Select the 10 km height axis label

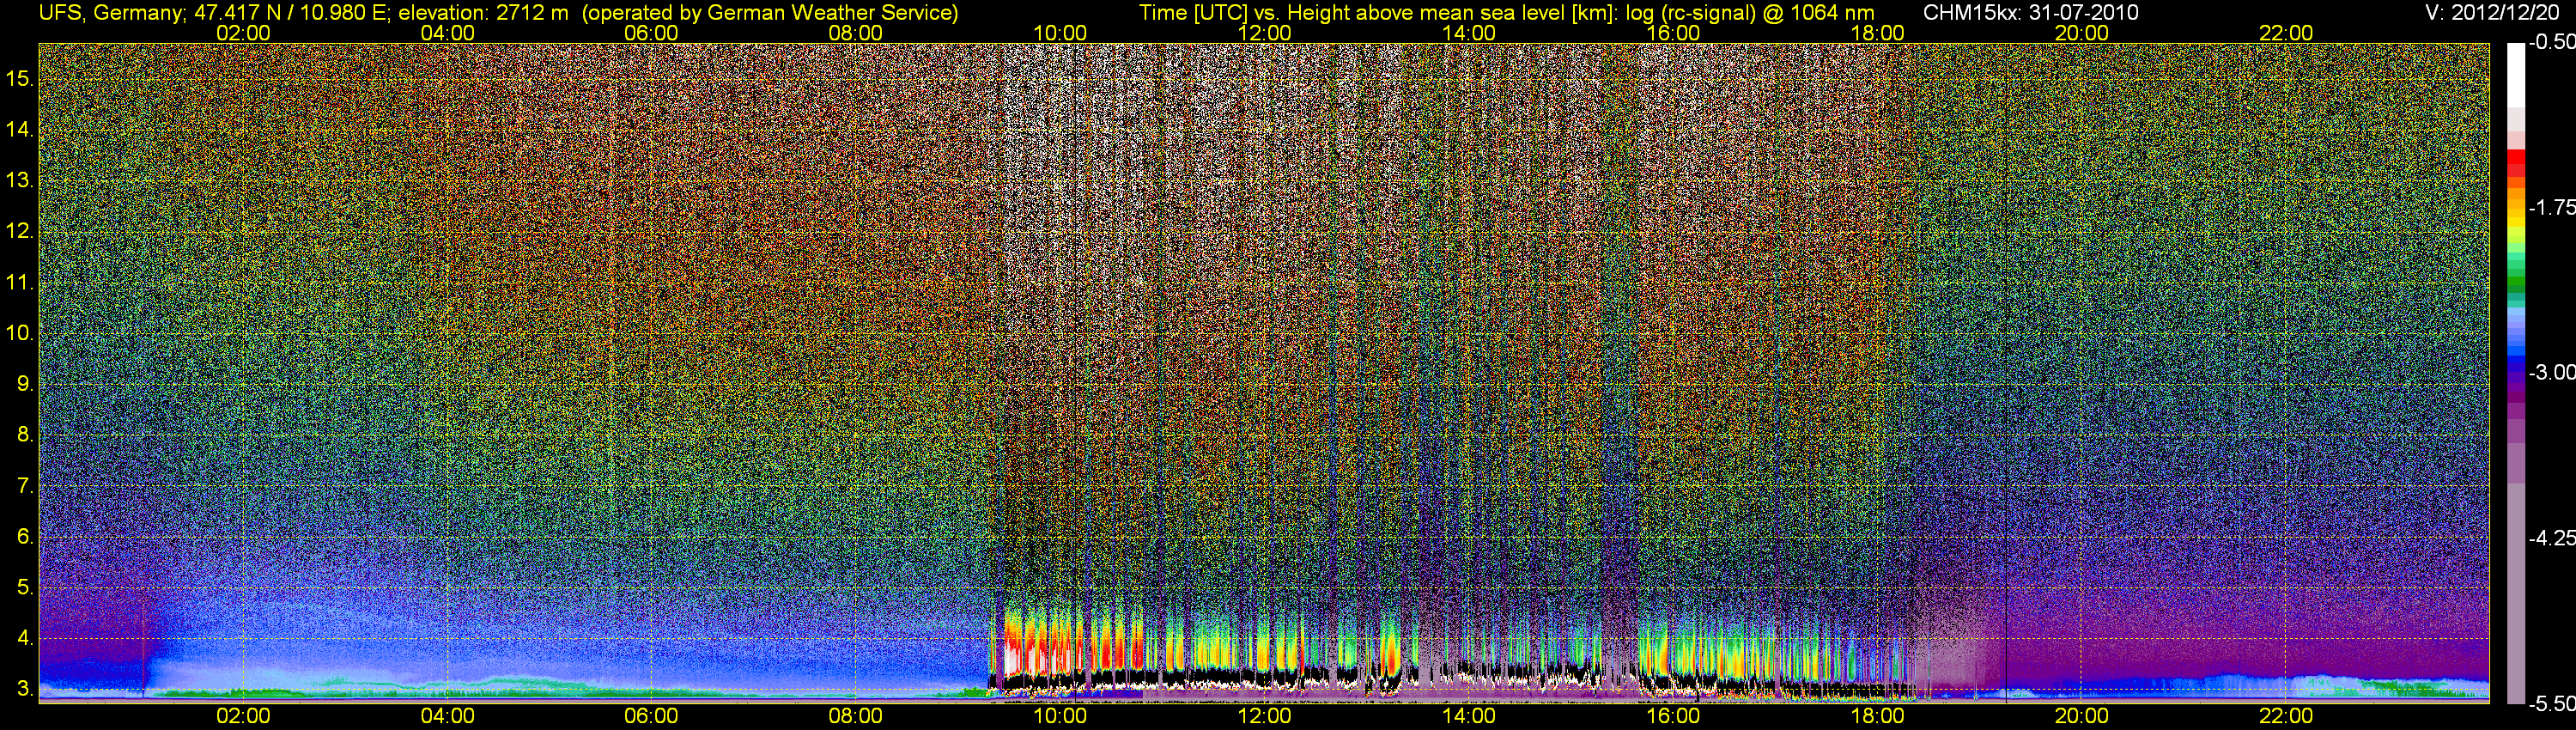(20, 333)
